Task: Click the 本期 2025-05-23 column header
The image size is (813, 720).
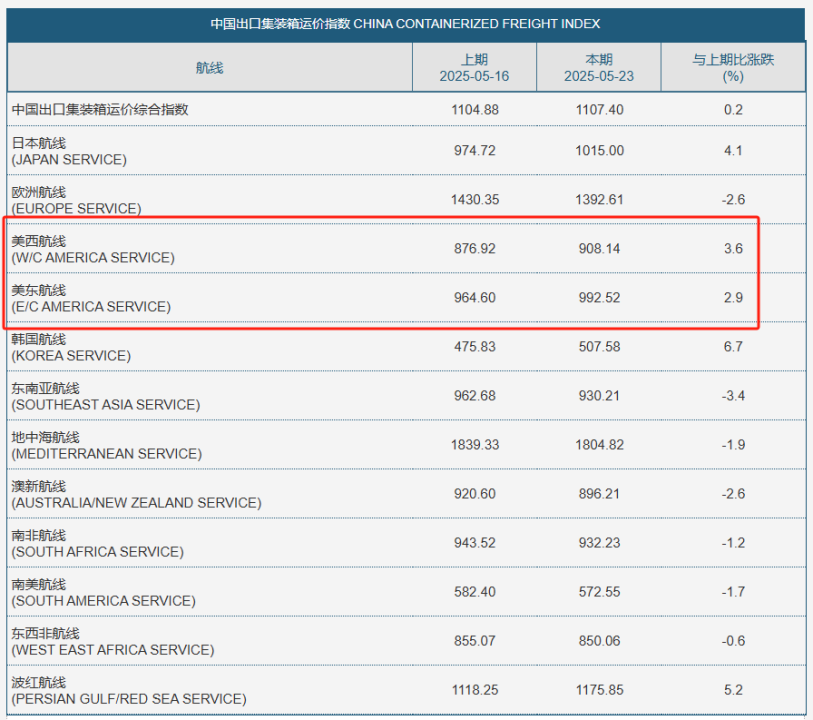Action: point(599,68)
